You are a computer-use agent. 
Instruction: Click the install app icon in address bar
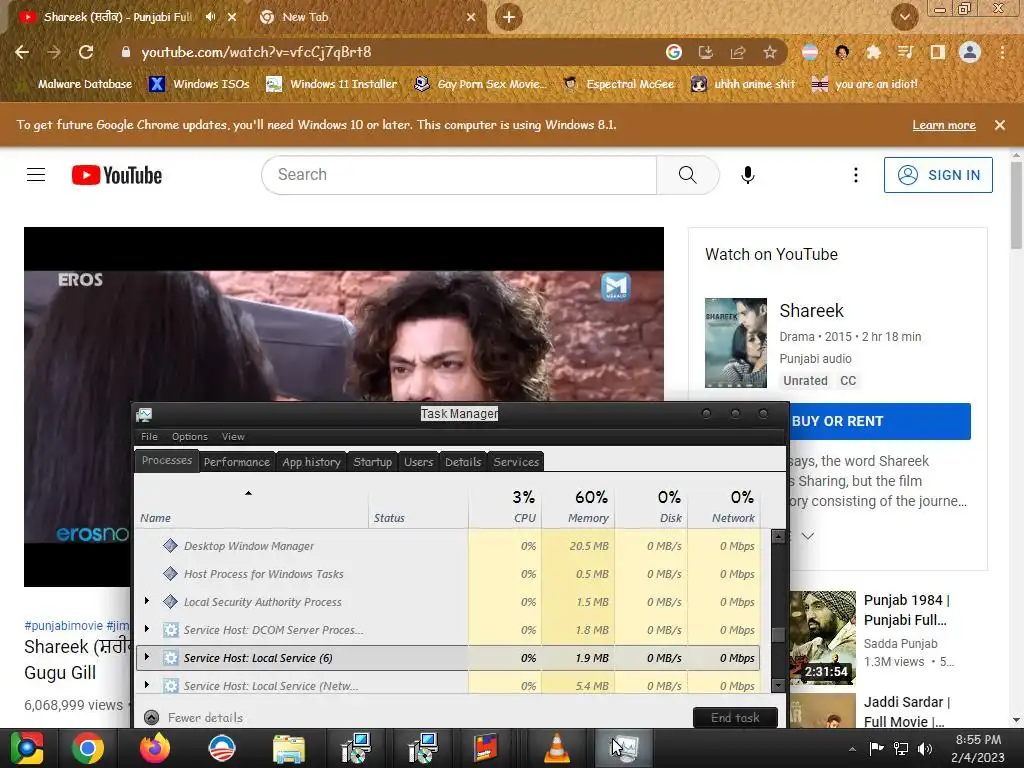point(706,52)
